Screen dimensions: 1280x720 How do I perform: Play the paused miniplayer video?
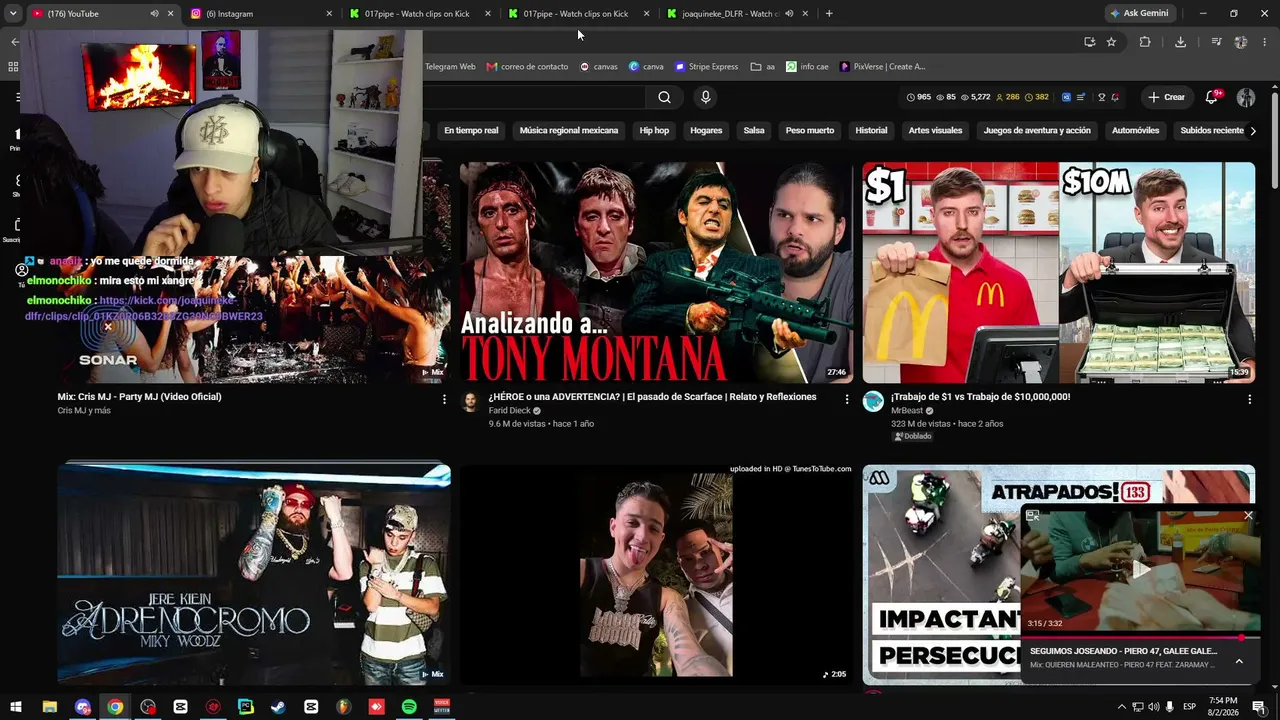1140,570
